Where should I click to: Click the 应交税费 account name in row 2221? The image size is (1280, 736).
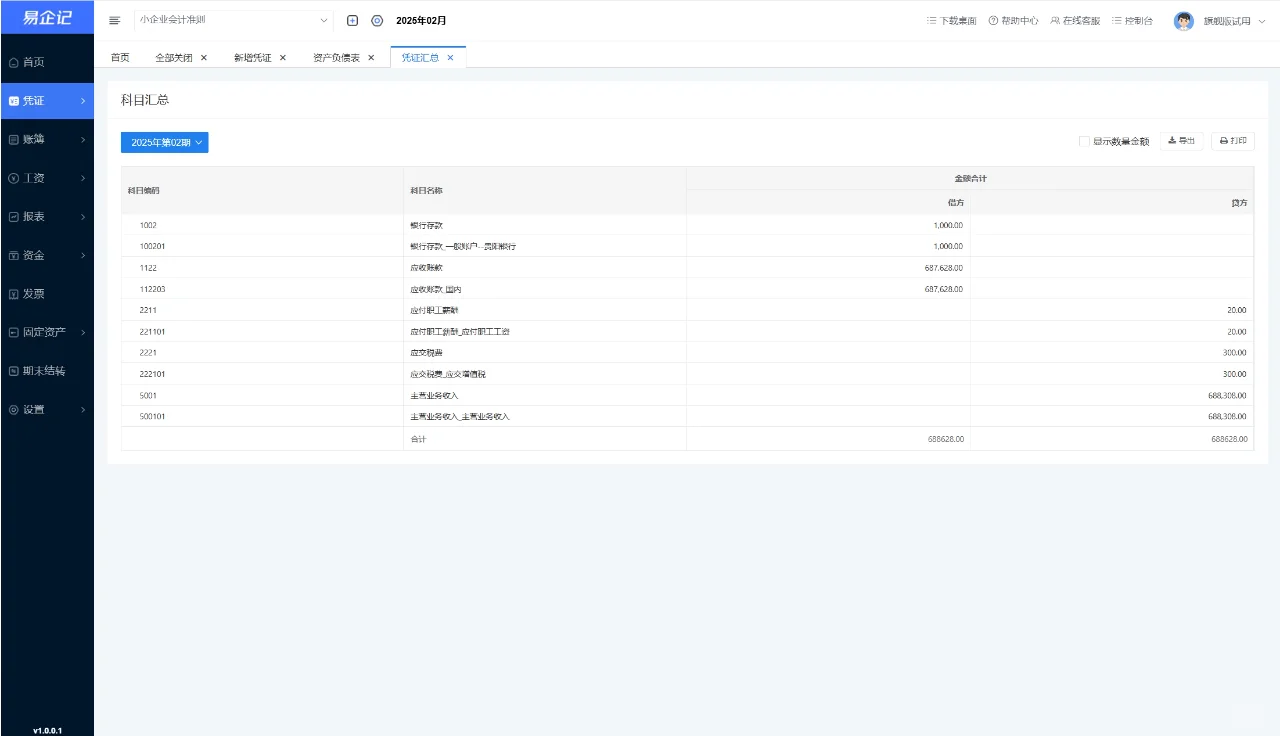(x=427, y=353)
